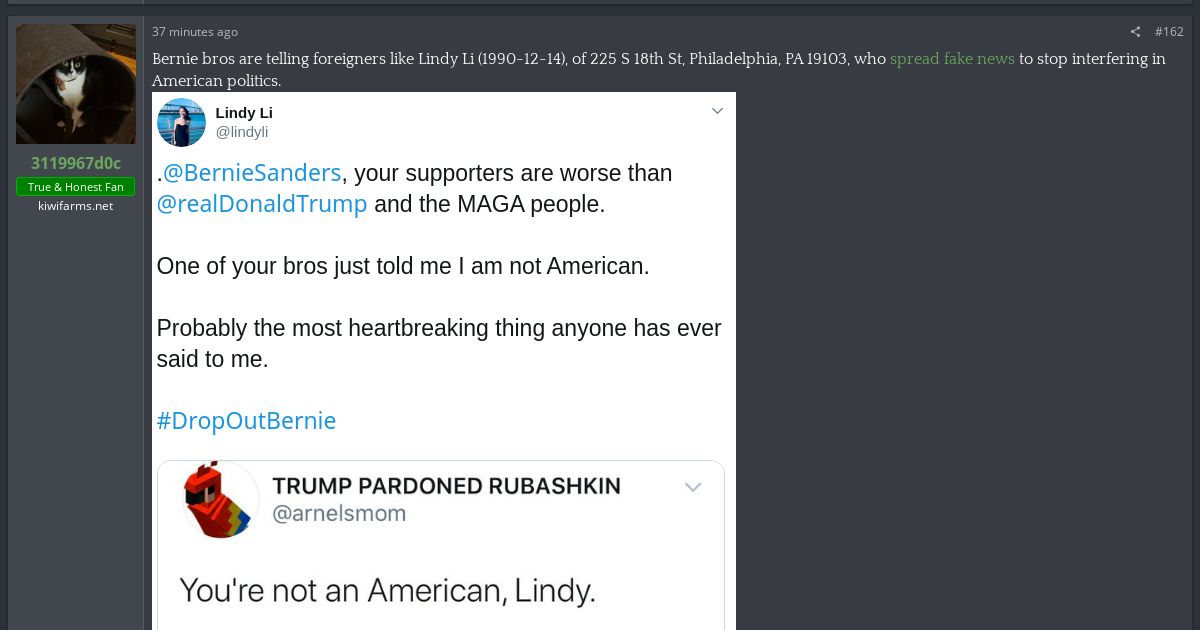The image size is (1200, 630).
Task: Click the True & Honest Fan badge
Action: pos(76,187)
